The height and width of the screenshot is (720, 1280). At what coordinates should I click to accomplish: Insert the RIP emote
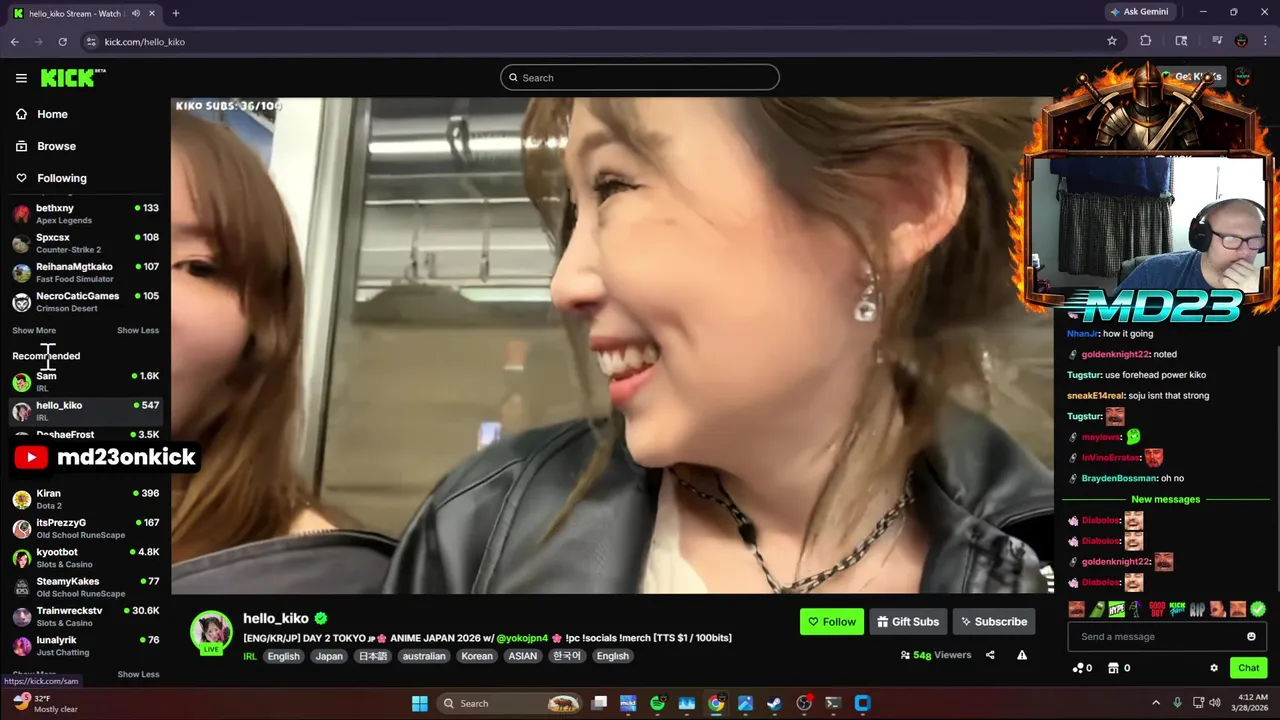[1198, 609]
